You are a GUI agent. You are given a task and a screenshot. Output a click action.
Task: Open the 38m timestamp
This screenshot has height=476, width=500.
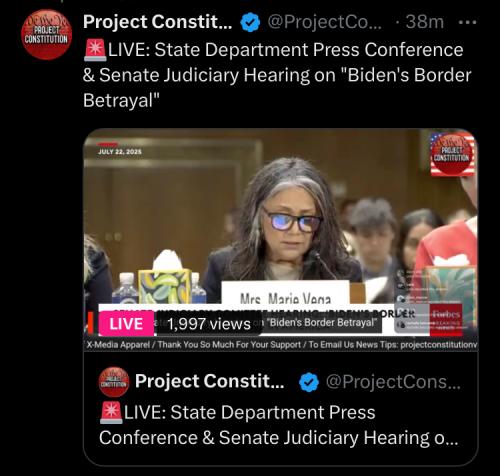pyautogui.click(x=425, y=22)
